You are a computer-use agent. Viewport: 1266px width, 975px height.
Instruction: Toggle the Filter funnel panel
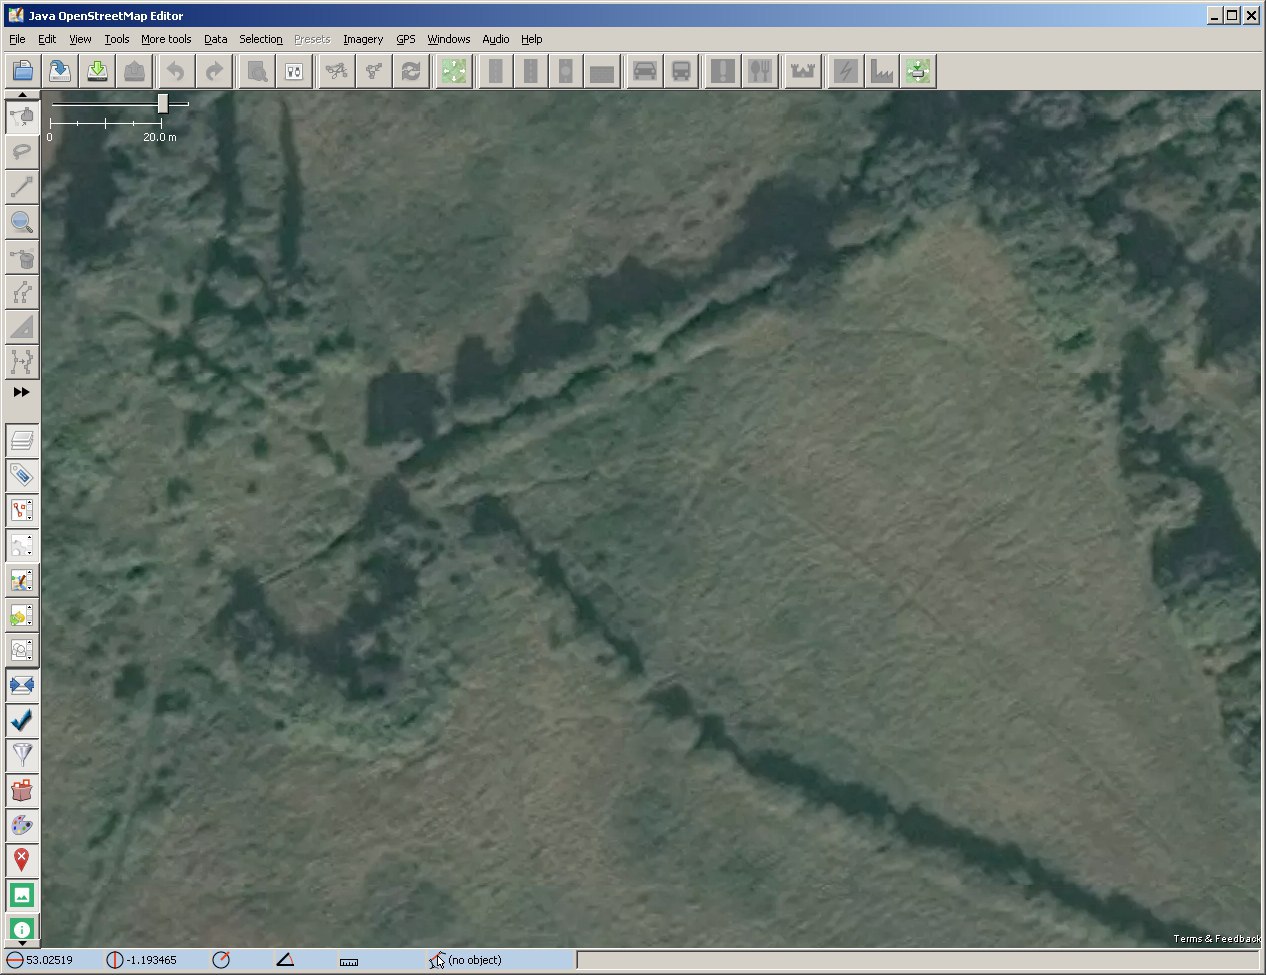(22, 755)
